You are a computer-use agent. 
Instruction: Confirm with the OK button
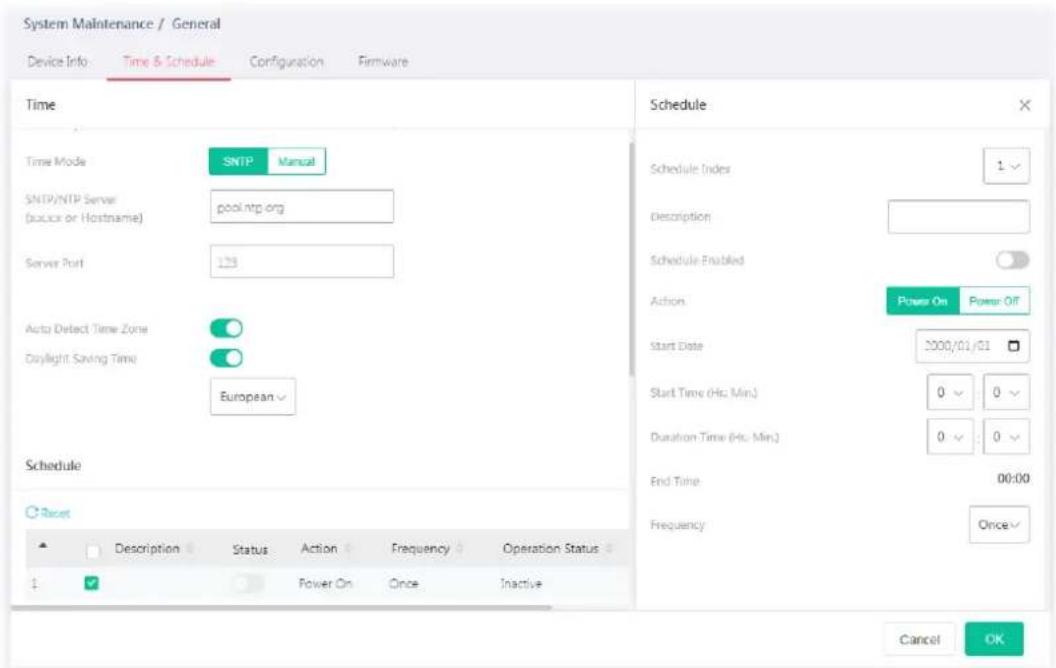[994, 639]
